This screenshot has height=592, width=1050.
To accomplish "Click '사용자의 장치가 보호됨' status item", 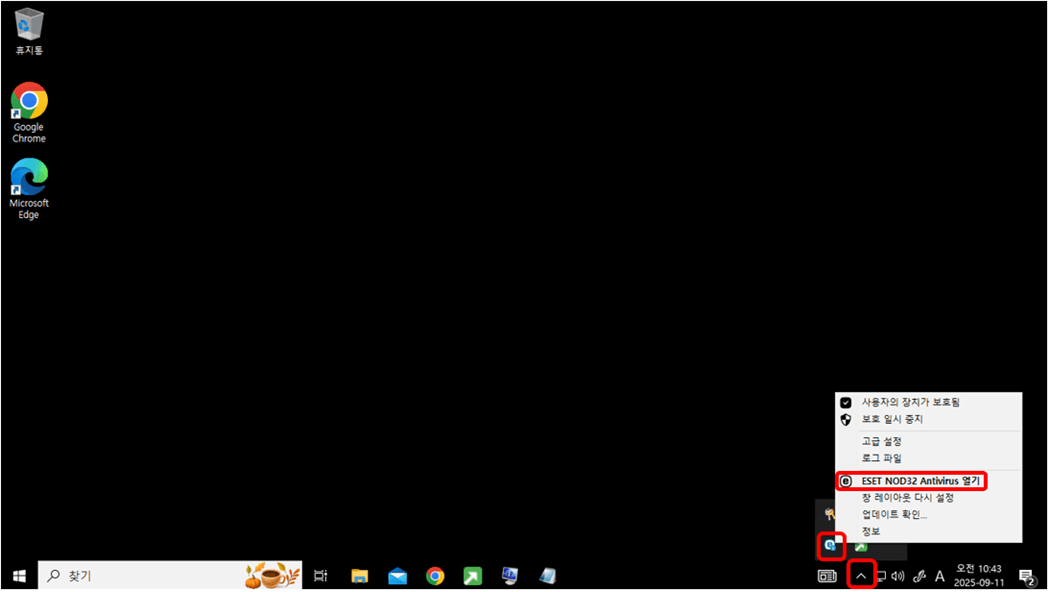I will point(910,402).
